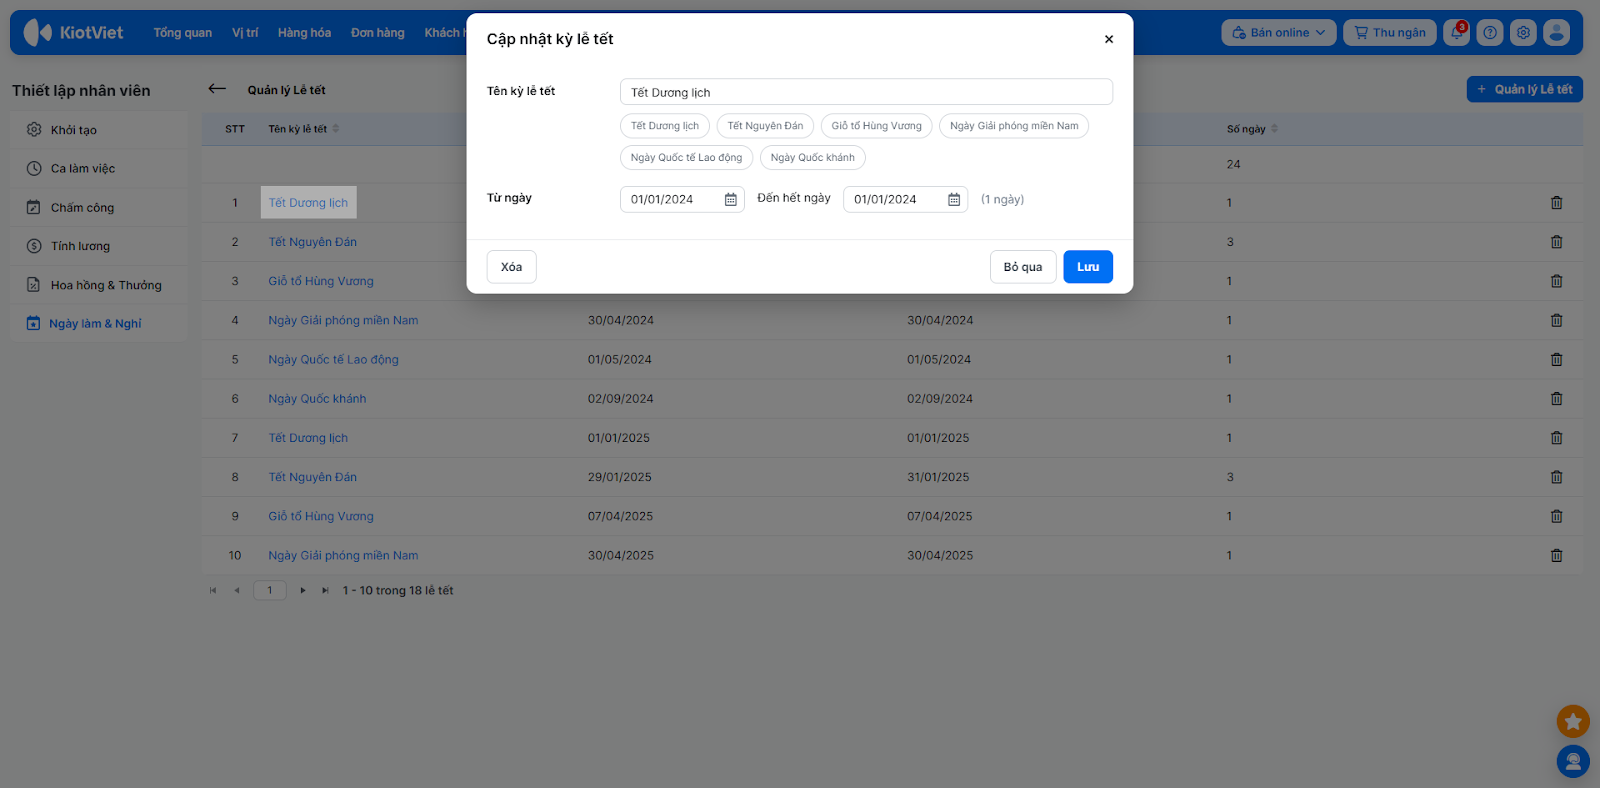Choose the Tết Nguyên Đán suggestion chip

point(765,126)
